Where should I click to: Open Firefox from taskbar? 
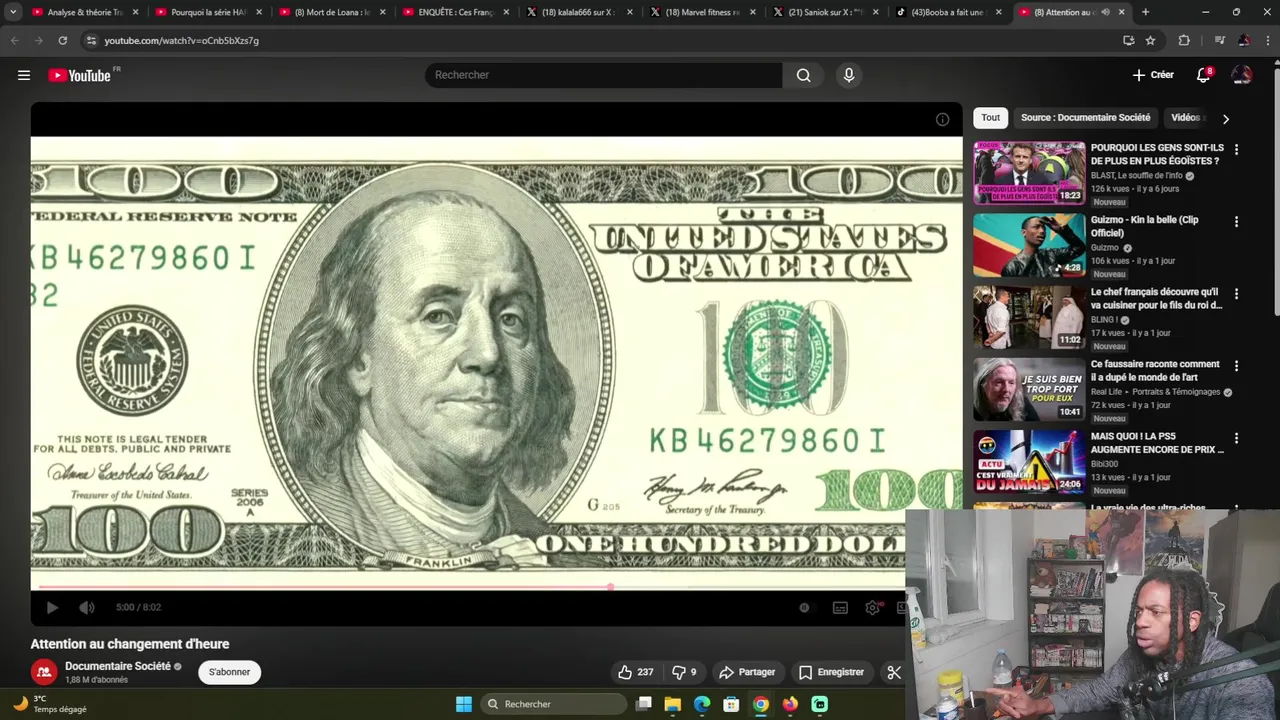(790, 704)
